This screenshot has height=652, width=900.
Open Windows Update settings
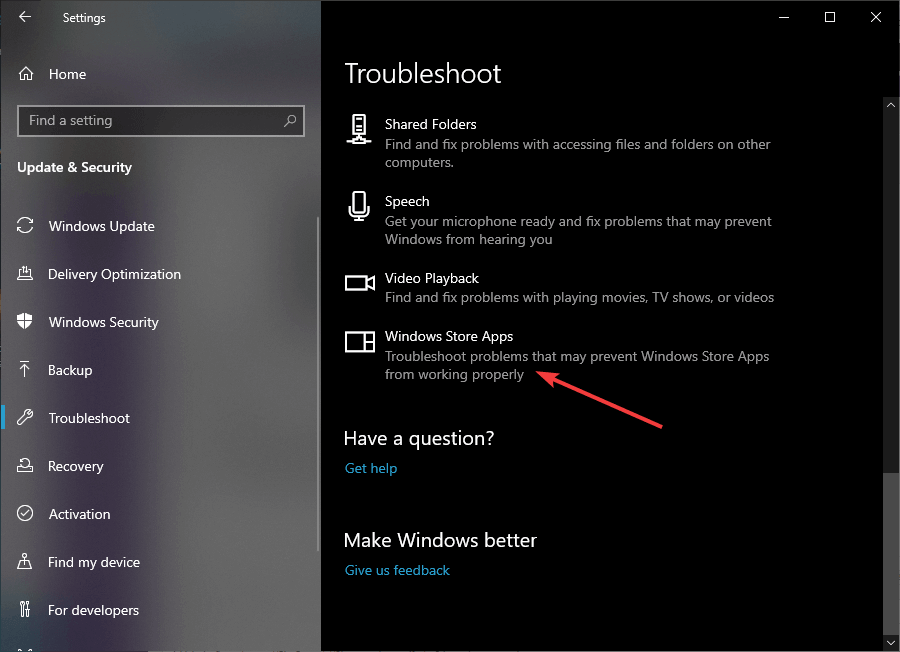pos(102,226)
